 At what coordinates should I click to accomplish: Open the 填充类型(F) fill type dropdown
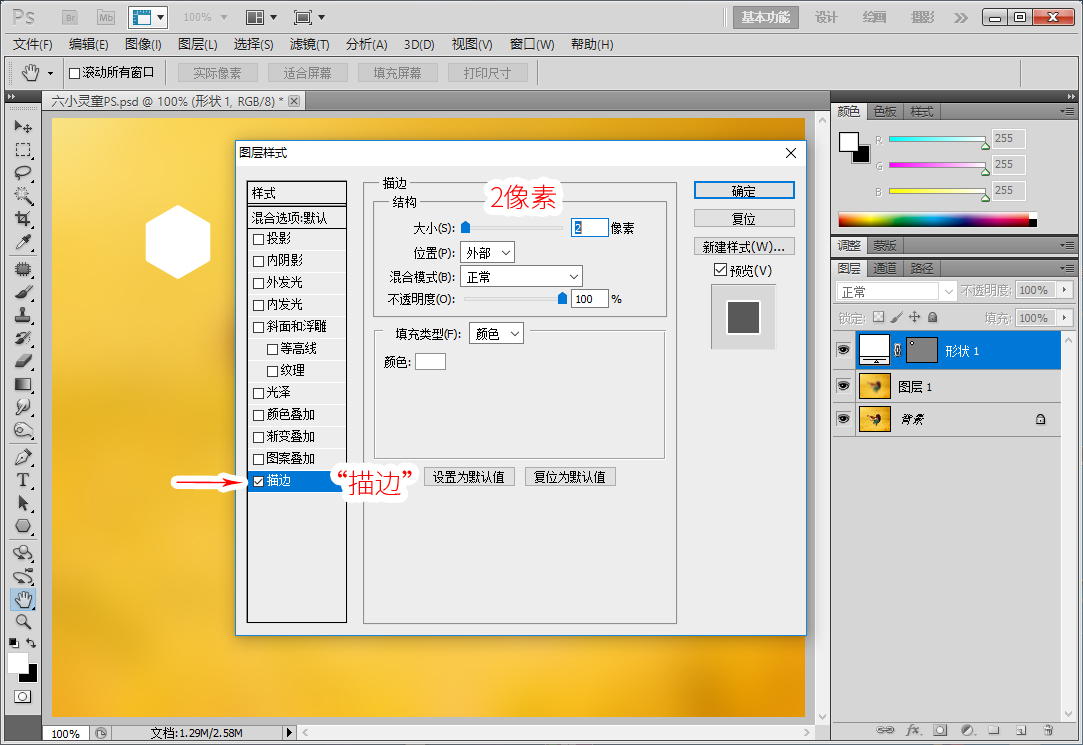pos(497,333)
